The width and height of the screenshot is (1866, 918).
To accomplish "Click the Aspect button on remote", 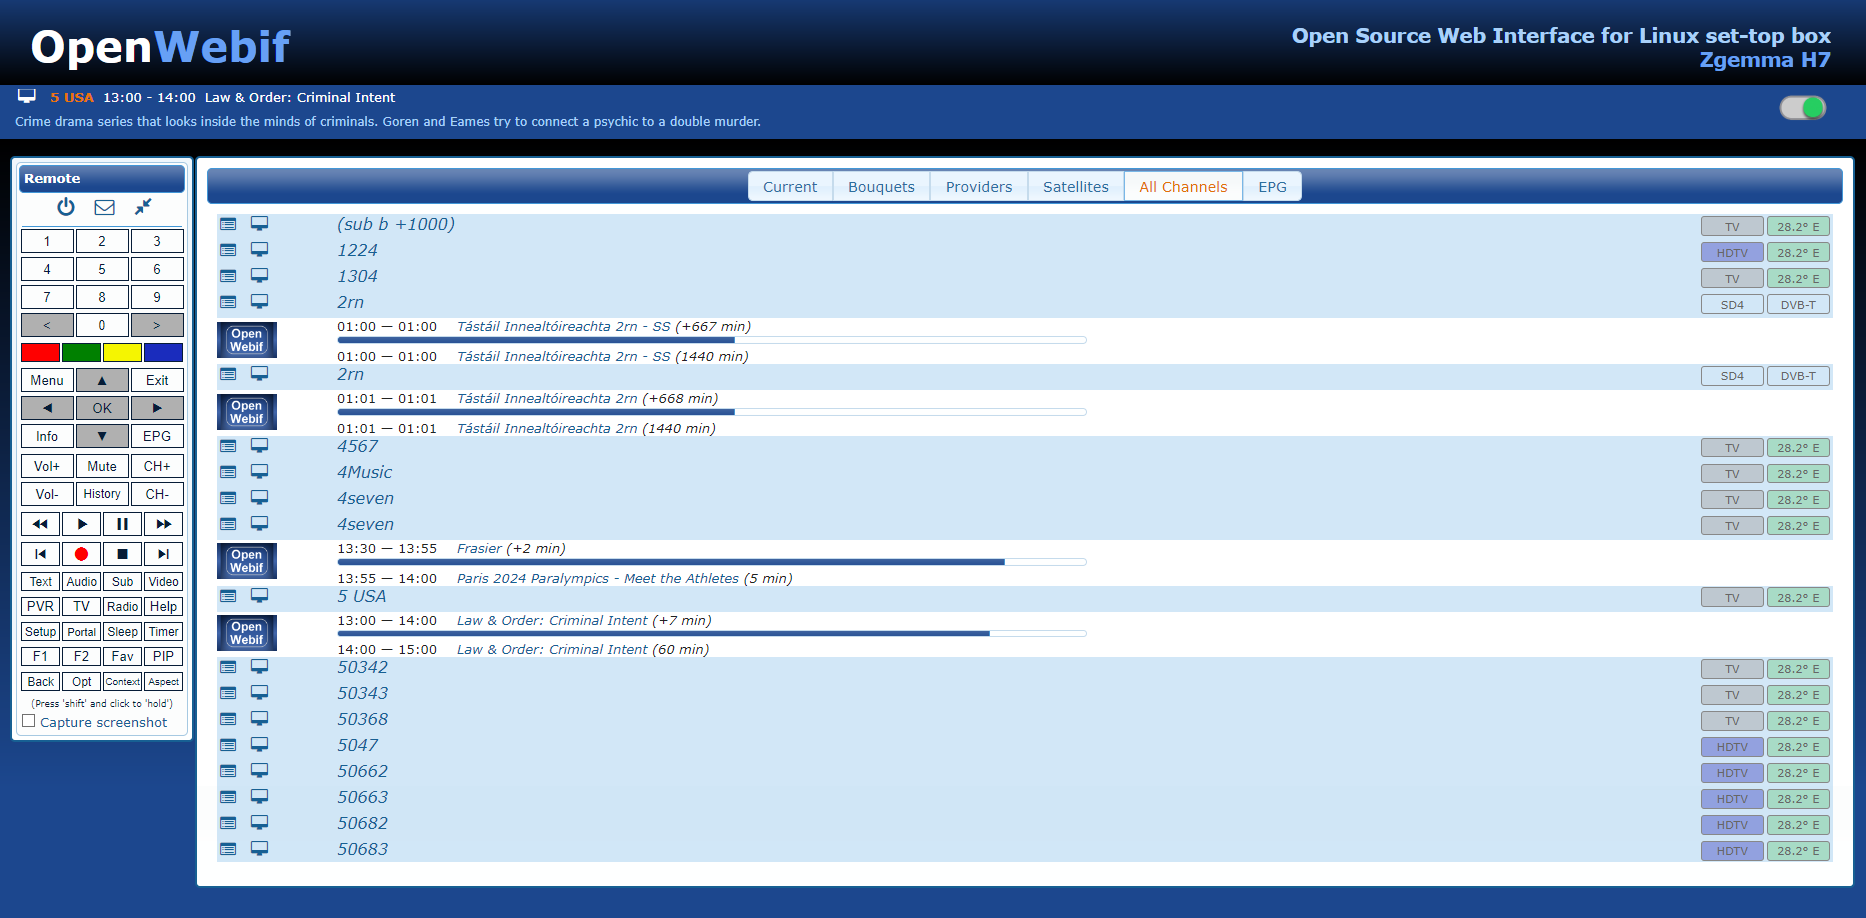I will pyautogui.click(x=163, y=681).
